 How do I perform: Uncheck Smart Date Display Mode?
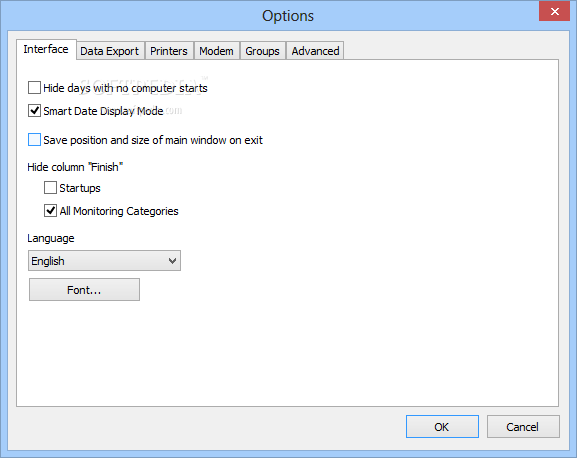point(35,111)
